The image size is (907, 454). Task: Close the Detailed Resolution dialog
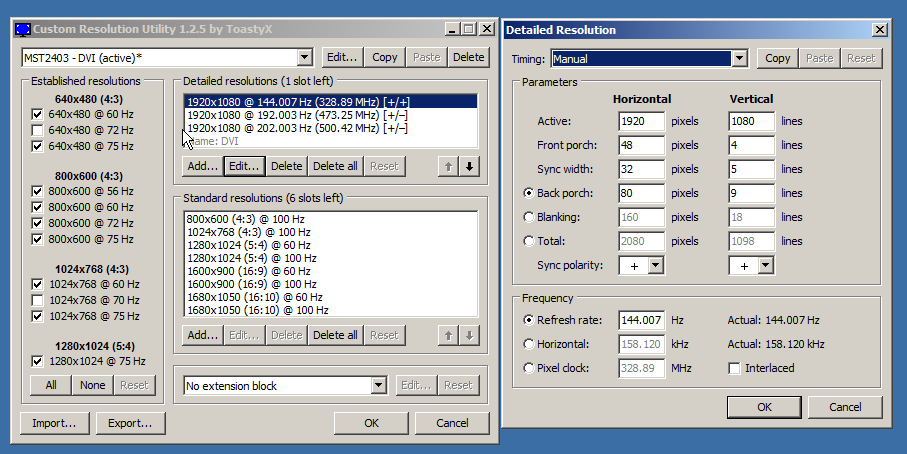point(879,30)
